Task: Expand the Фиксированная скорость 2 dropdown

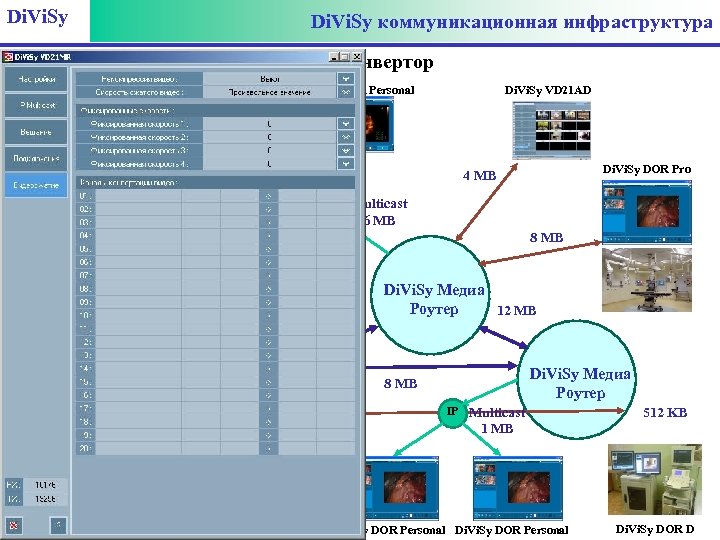Action: (x=346, y=137)
